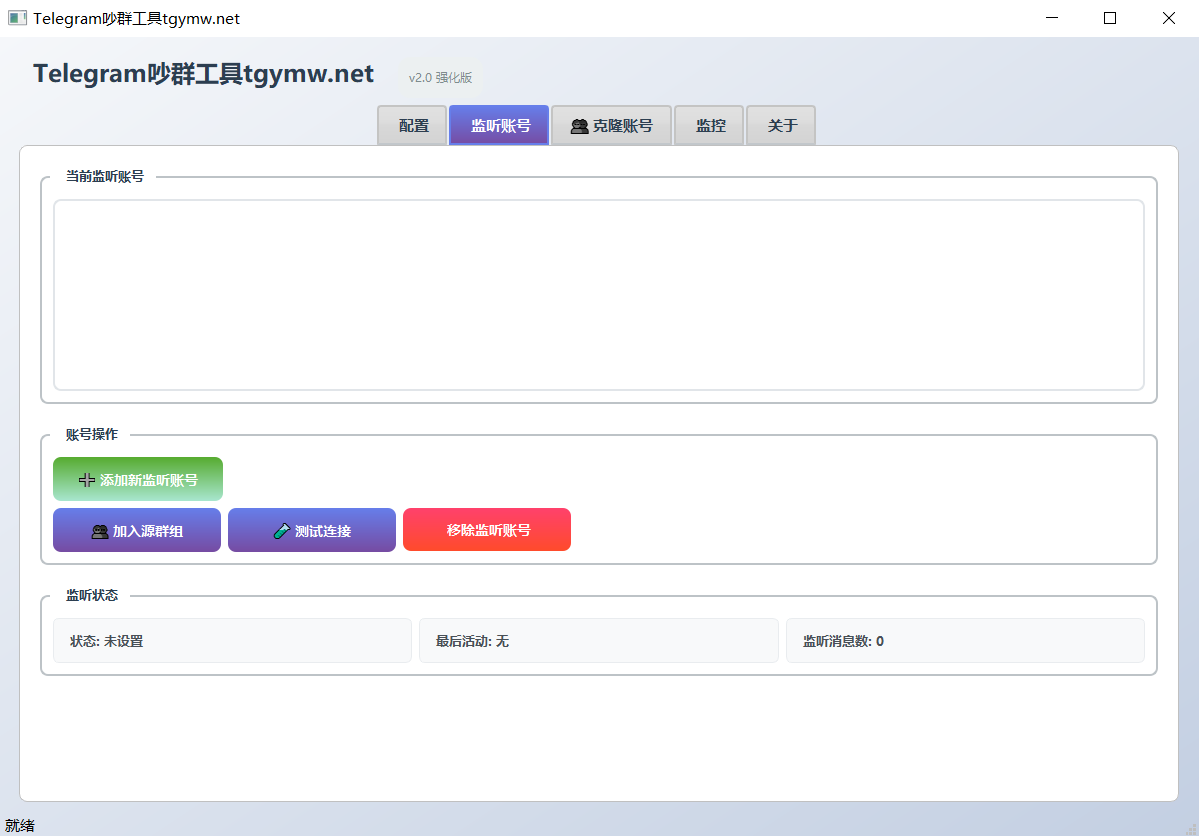The image size is (1199, 836).
Task: Click the v2.0 强化版 version badge
Action: pos(440,78)
